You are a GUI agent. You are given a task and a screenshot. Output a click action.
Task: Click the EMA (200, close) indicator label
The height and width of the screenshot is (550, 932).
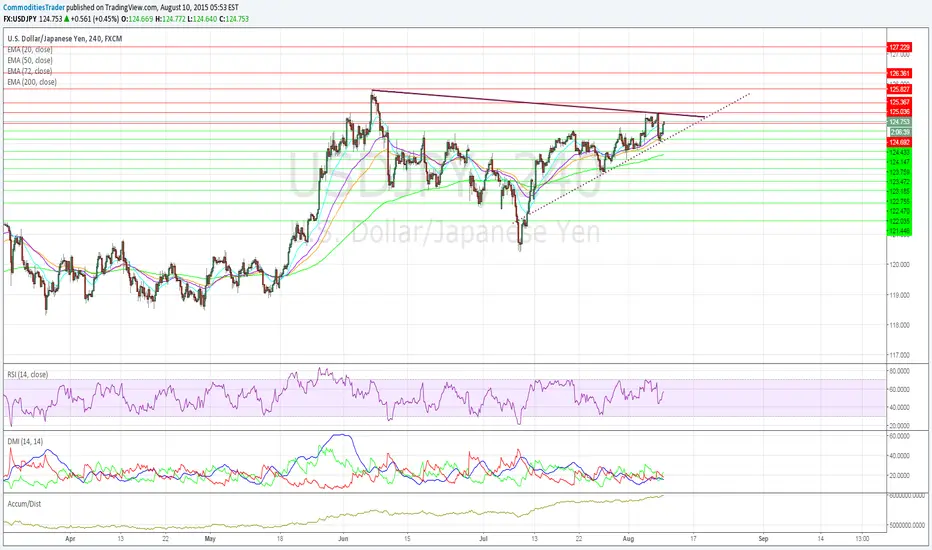coord(32,82)
